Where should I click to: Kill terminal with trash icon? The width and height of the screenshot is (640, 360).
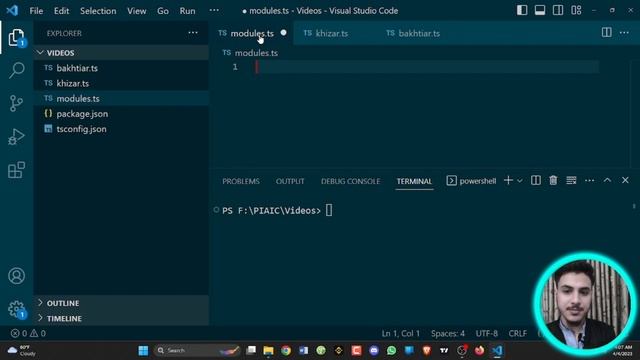(553, 180)
